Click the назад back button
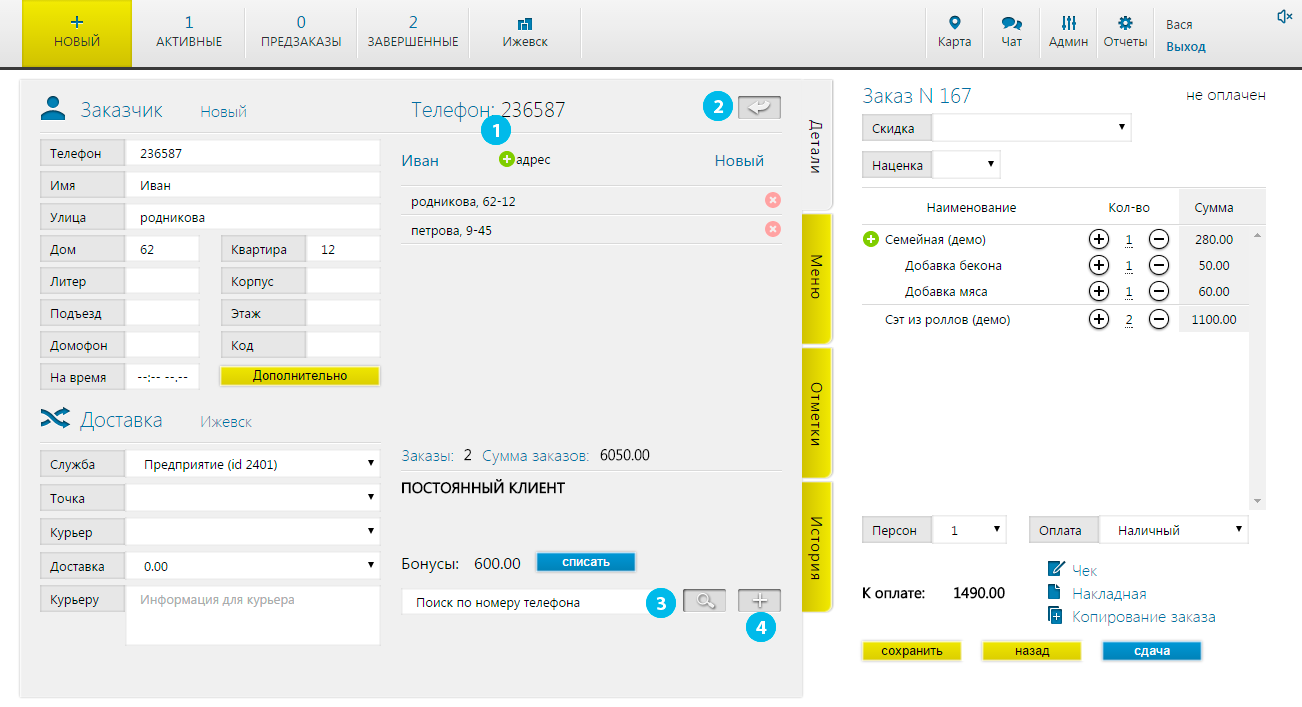Screen dimensions: 1302x707 click(x=1032, y=651)
